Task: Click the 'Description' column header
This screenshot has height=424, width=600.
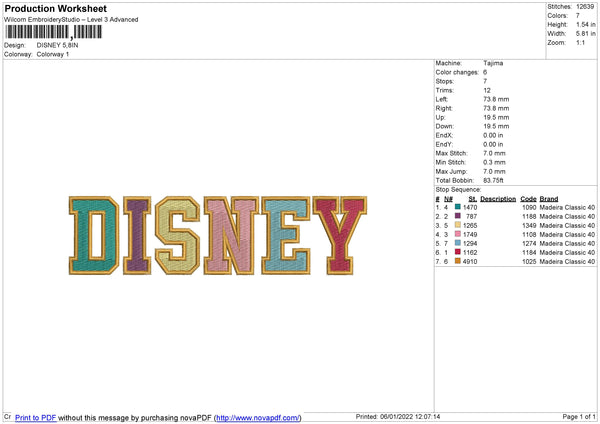Action: (498, 199)
